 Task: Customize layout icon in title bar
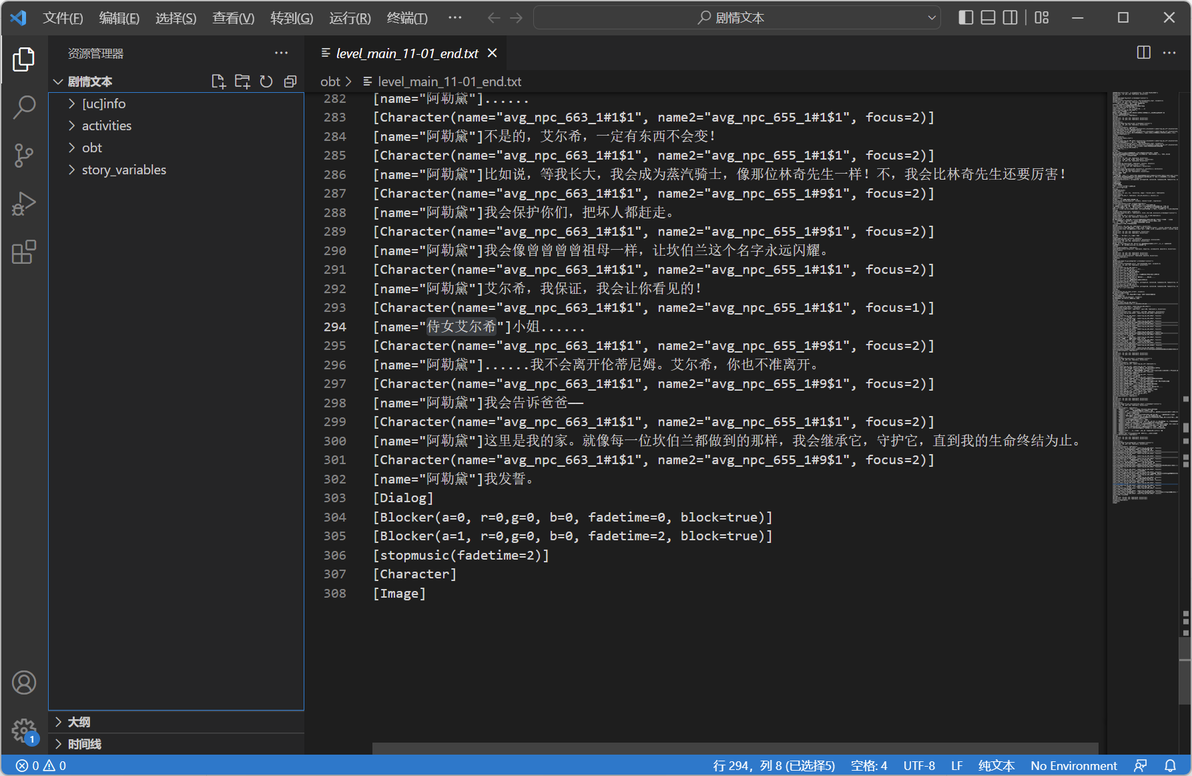point(1041,17)
